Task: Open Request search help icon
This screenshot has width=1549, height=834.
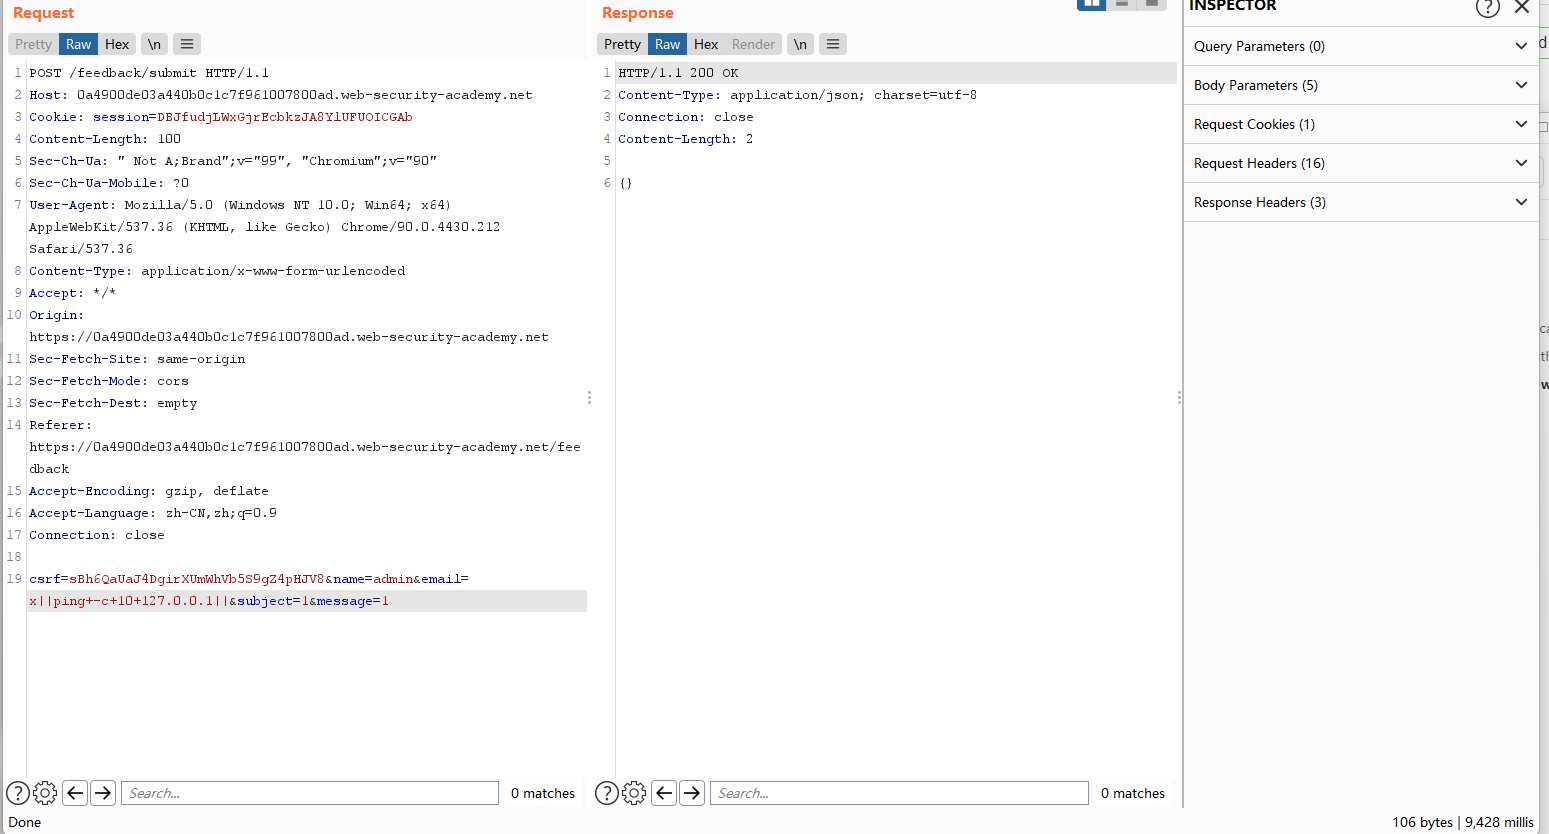Action: [18, 793]
